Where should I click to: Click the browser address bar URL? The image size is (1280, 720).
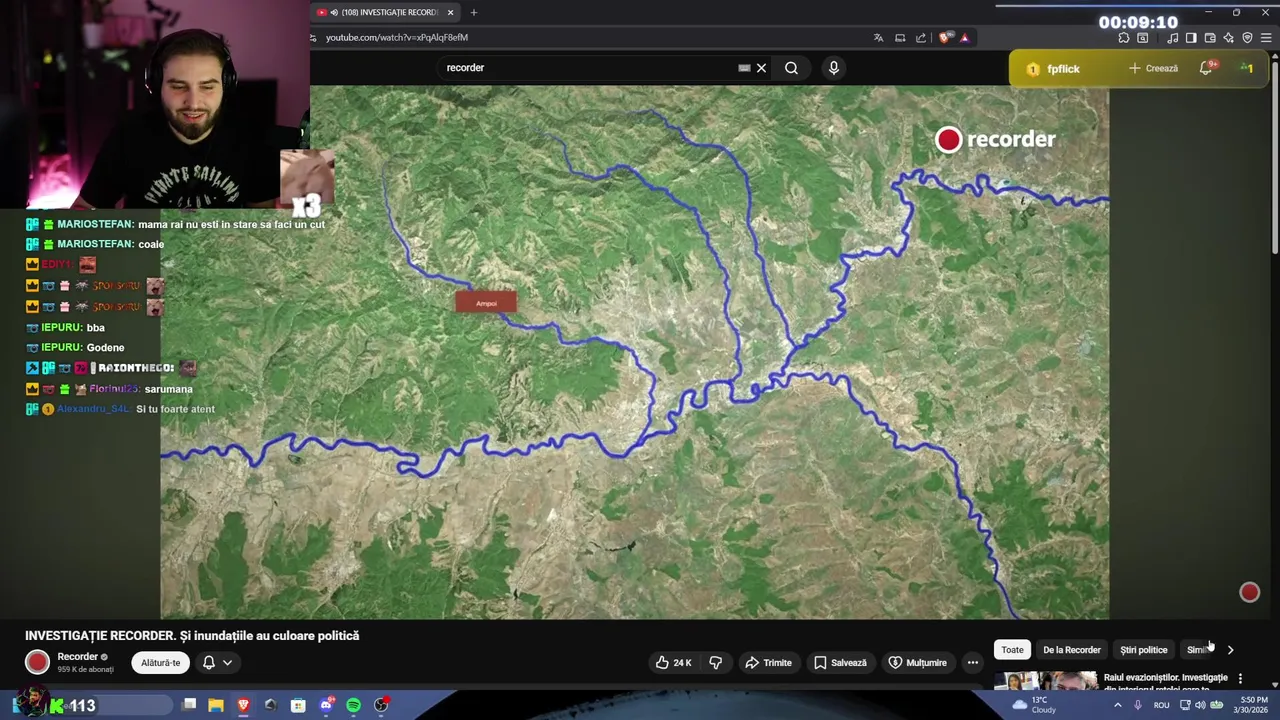[397, 37]
